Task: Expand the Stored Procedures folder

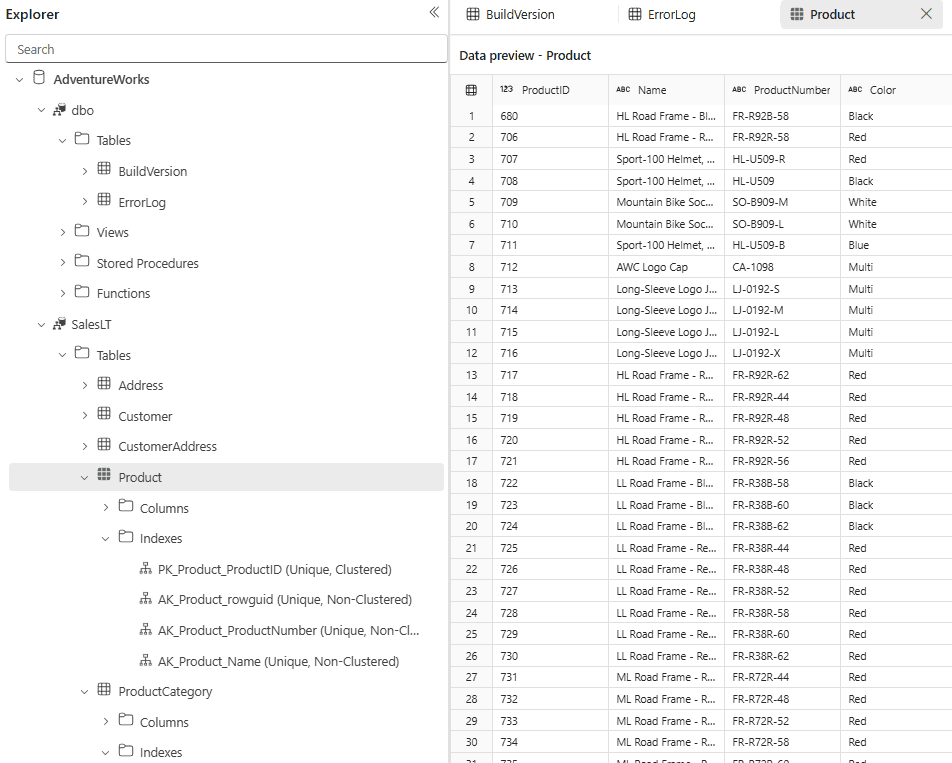Action: [x=63, y=263]
